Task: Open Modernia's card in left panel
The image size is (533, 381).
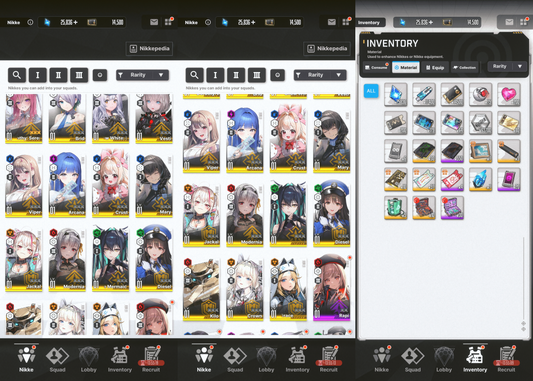Action: [67, 260]
